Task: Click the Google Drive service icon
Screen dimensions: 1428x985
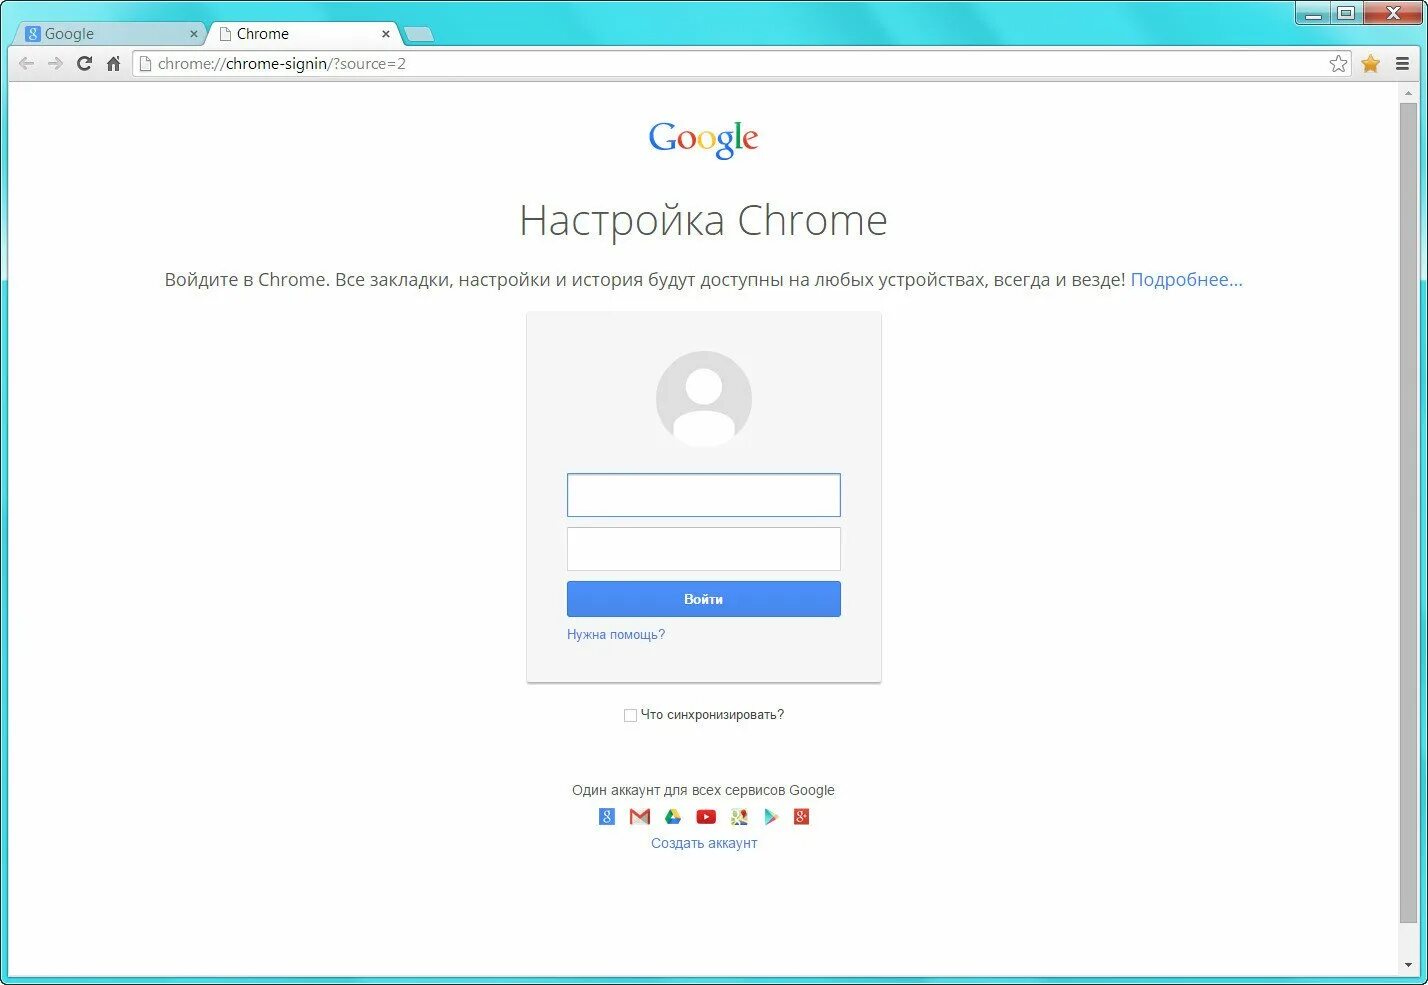Action: pos(673,817)
